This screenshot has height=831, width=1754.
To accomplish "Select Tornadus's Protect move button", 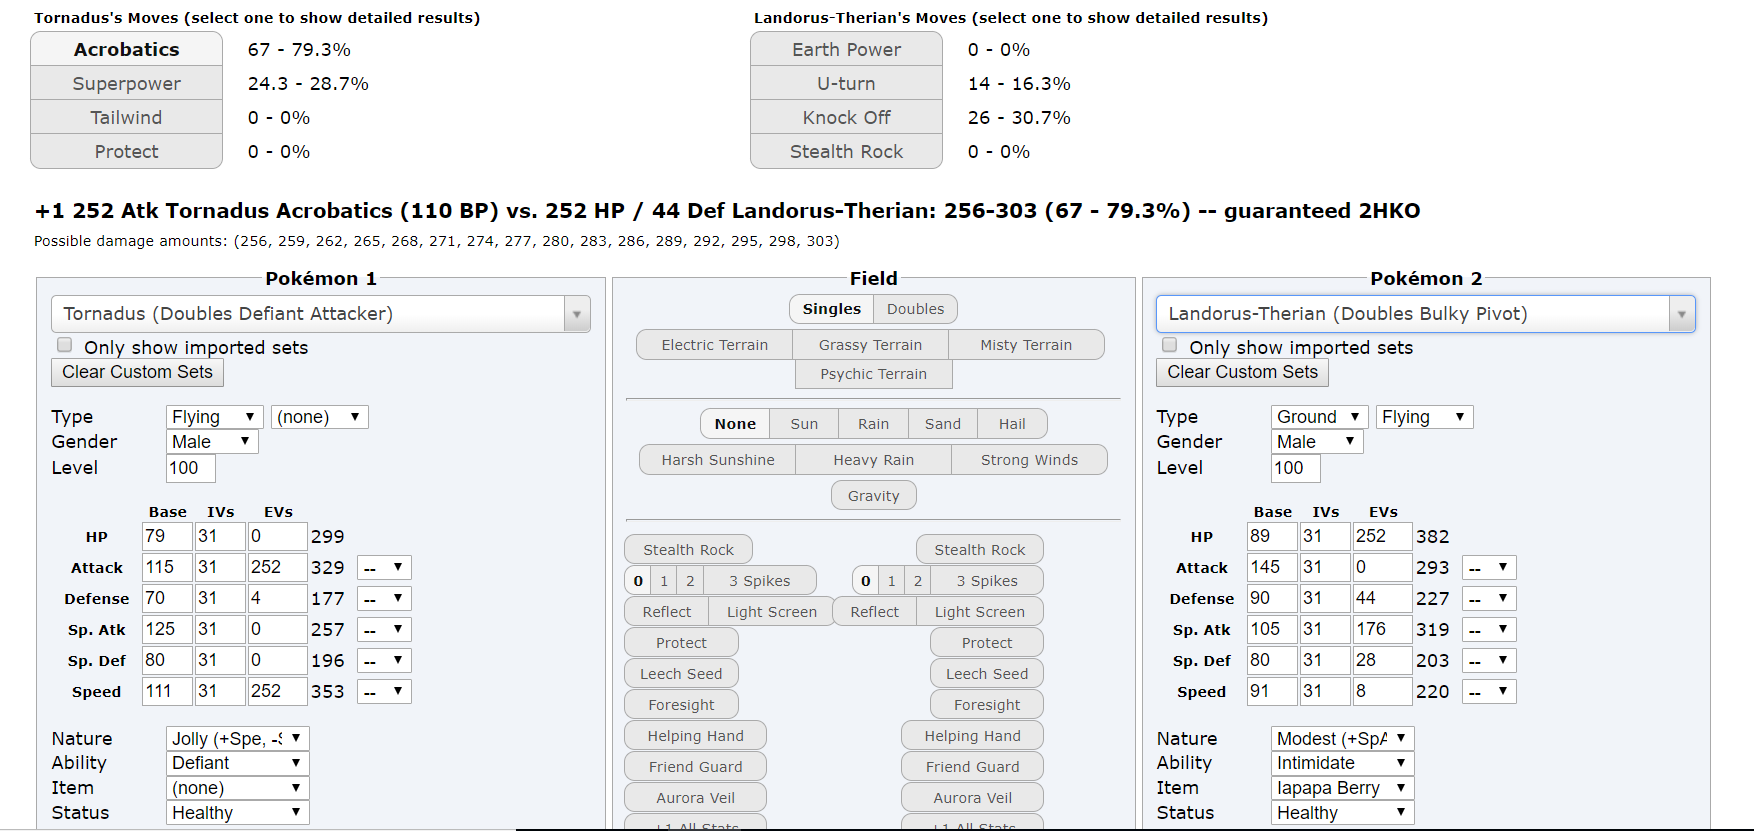I will point(127,151).
